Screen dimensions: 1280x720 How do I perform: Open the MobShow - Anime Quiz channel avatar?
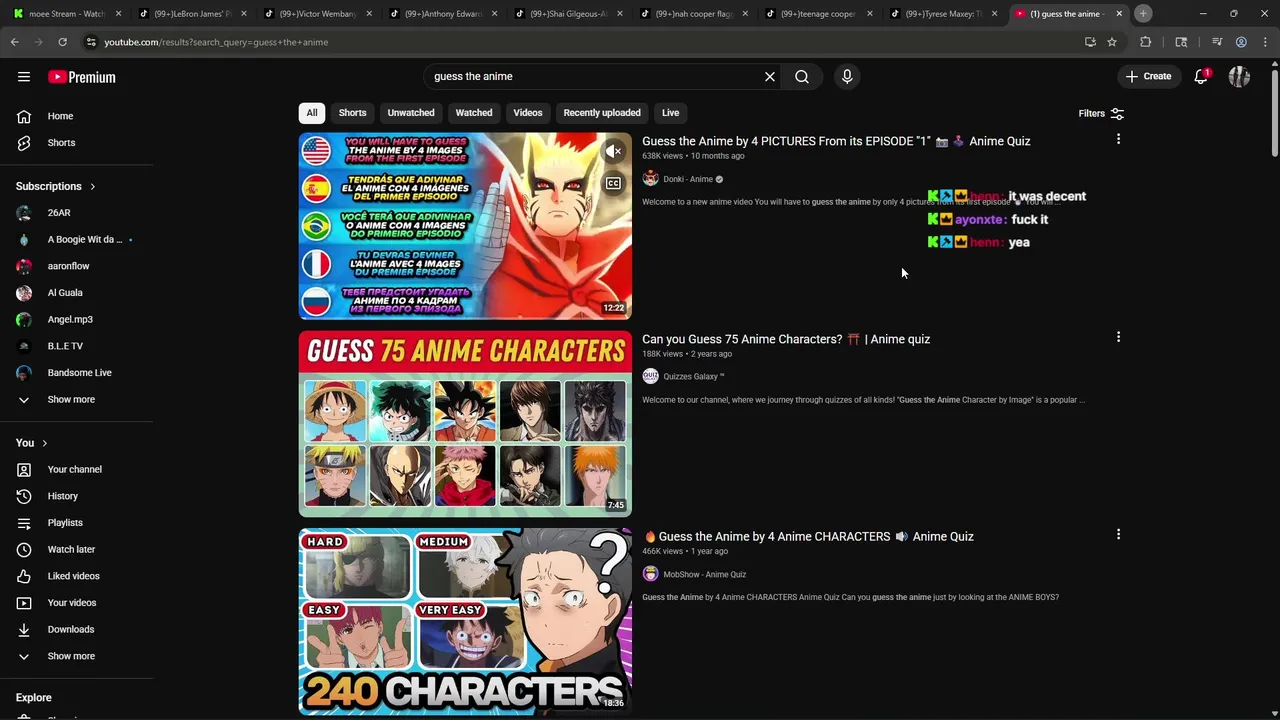point(650,574)
